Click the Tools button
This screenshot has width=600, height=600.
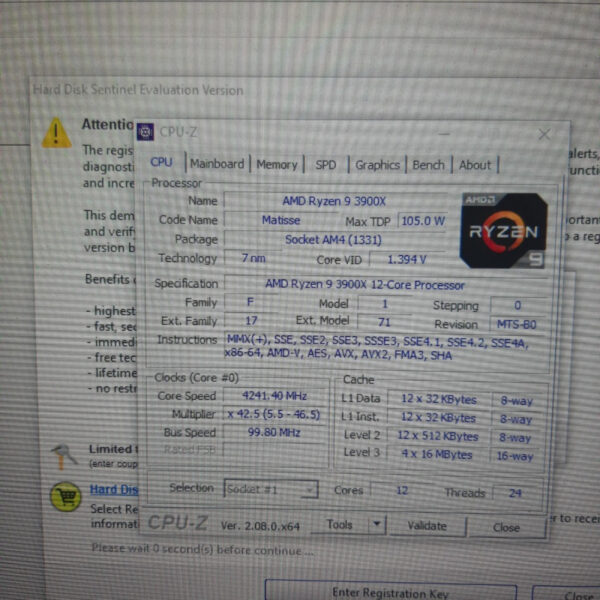coord(340,524)
